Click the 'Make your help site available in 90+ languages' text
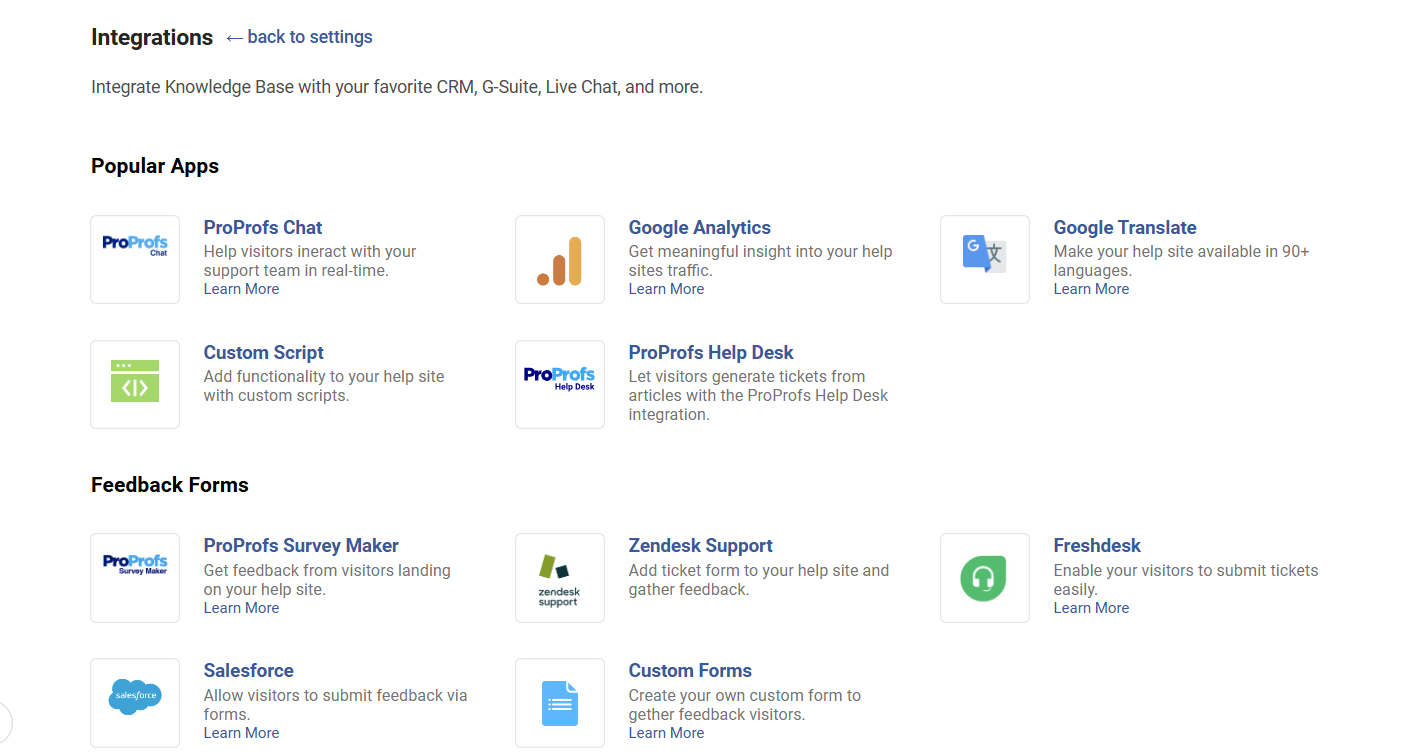 [x=1182, y=261]
